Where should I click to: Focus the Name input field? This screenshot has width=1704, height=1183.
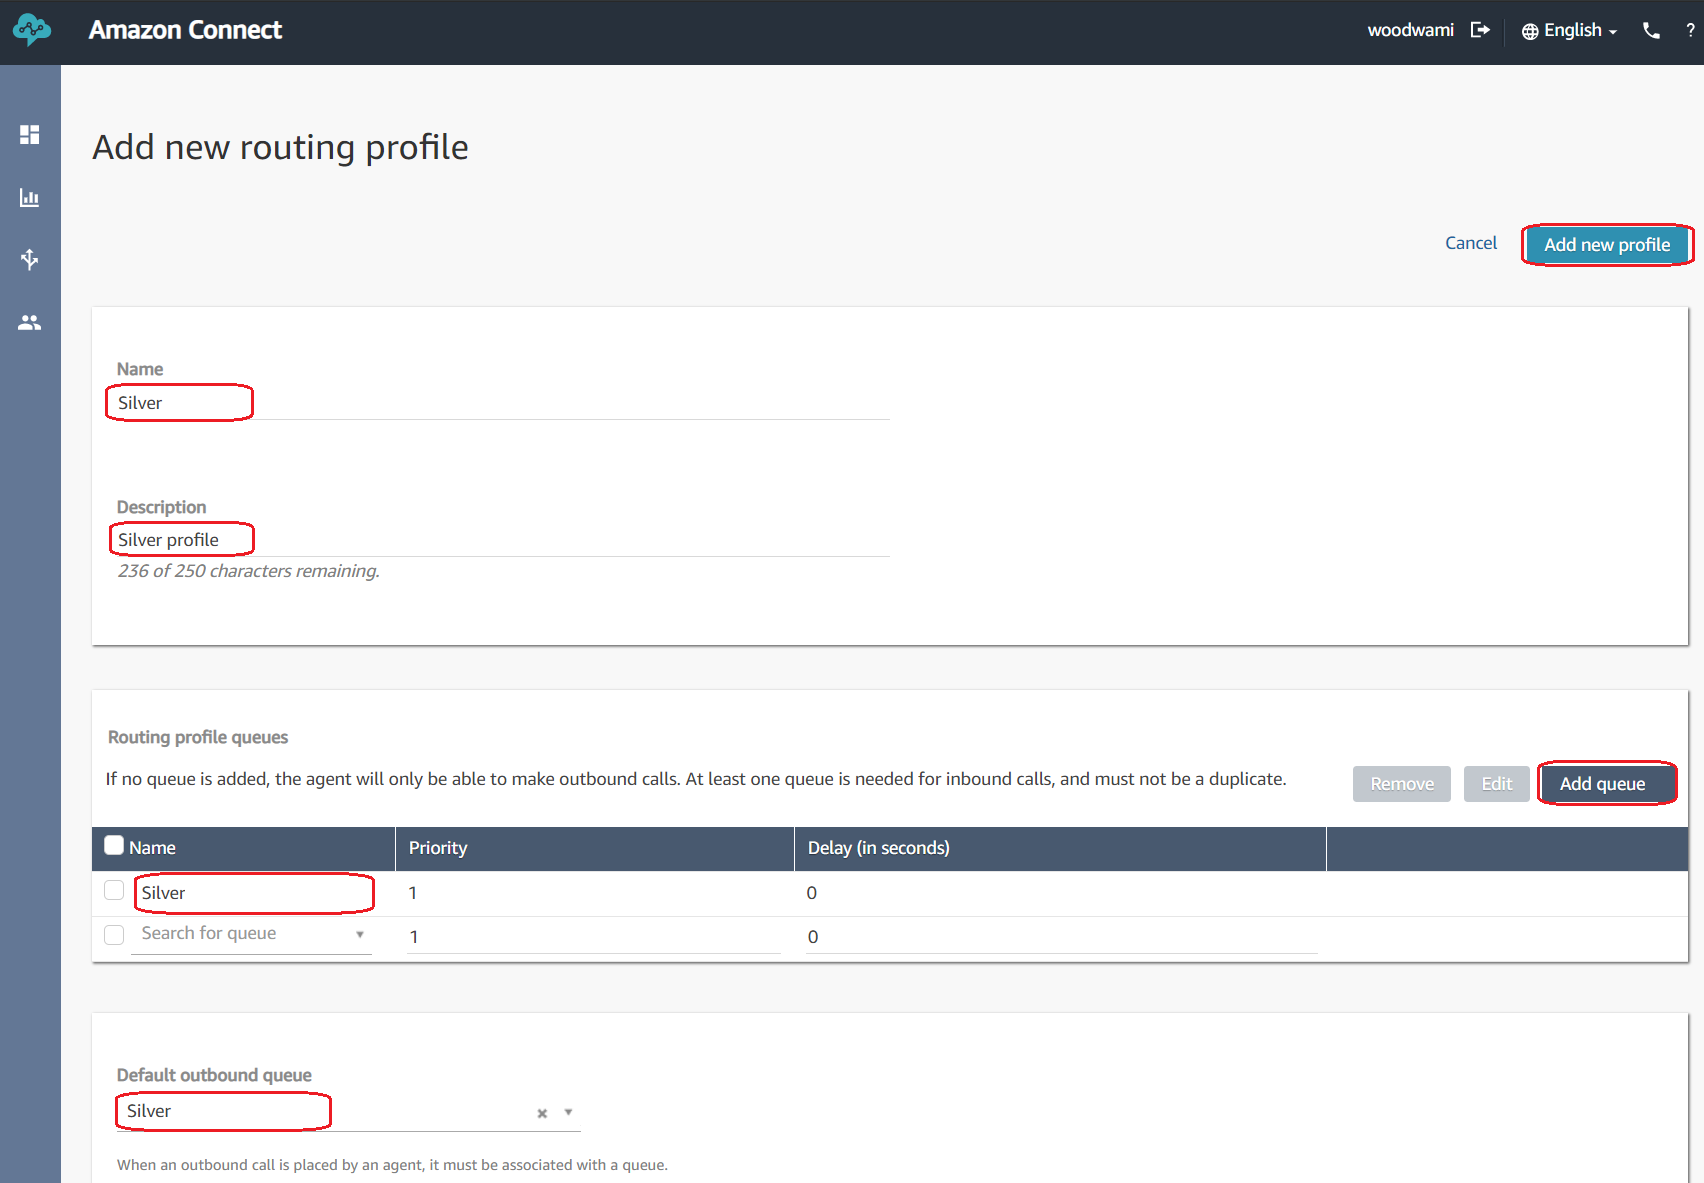point(503,403)
